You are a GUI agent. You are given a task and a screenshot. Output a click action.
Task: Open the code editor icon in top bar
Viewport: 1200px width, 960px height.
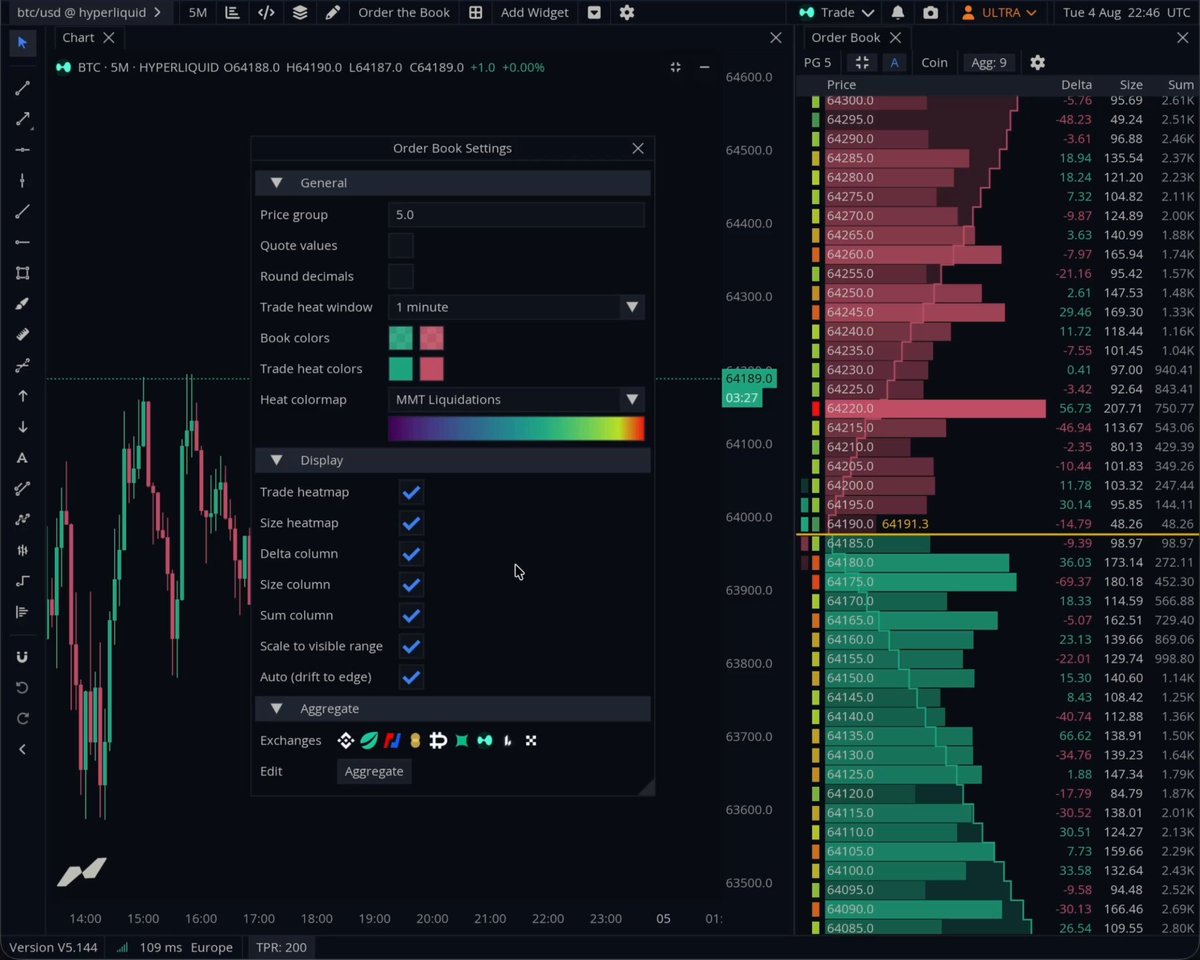[266, 13]
